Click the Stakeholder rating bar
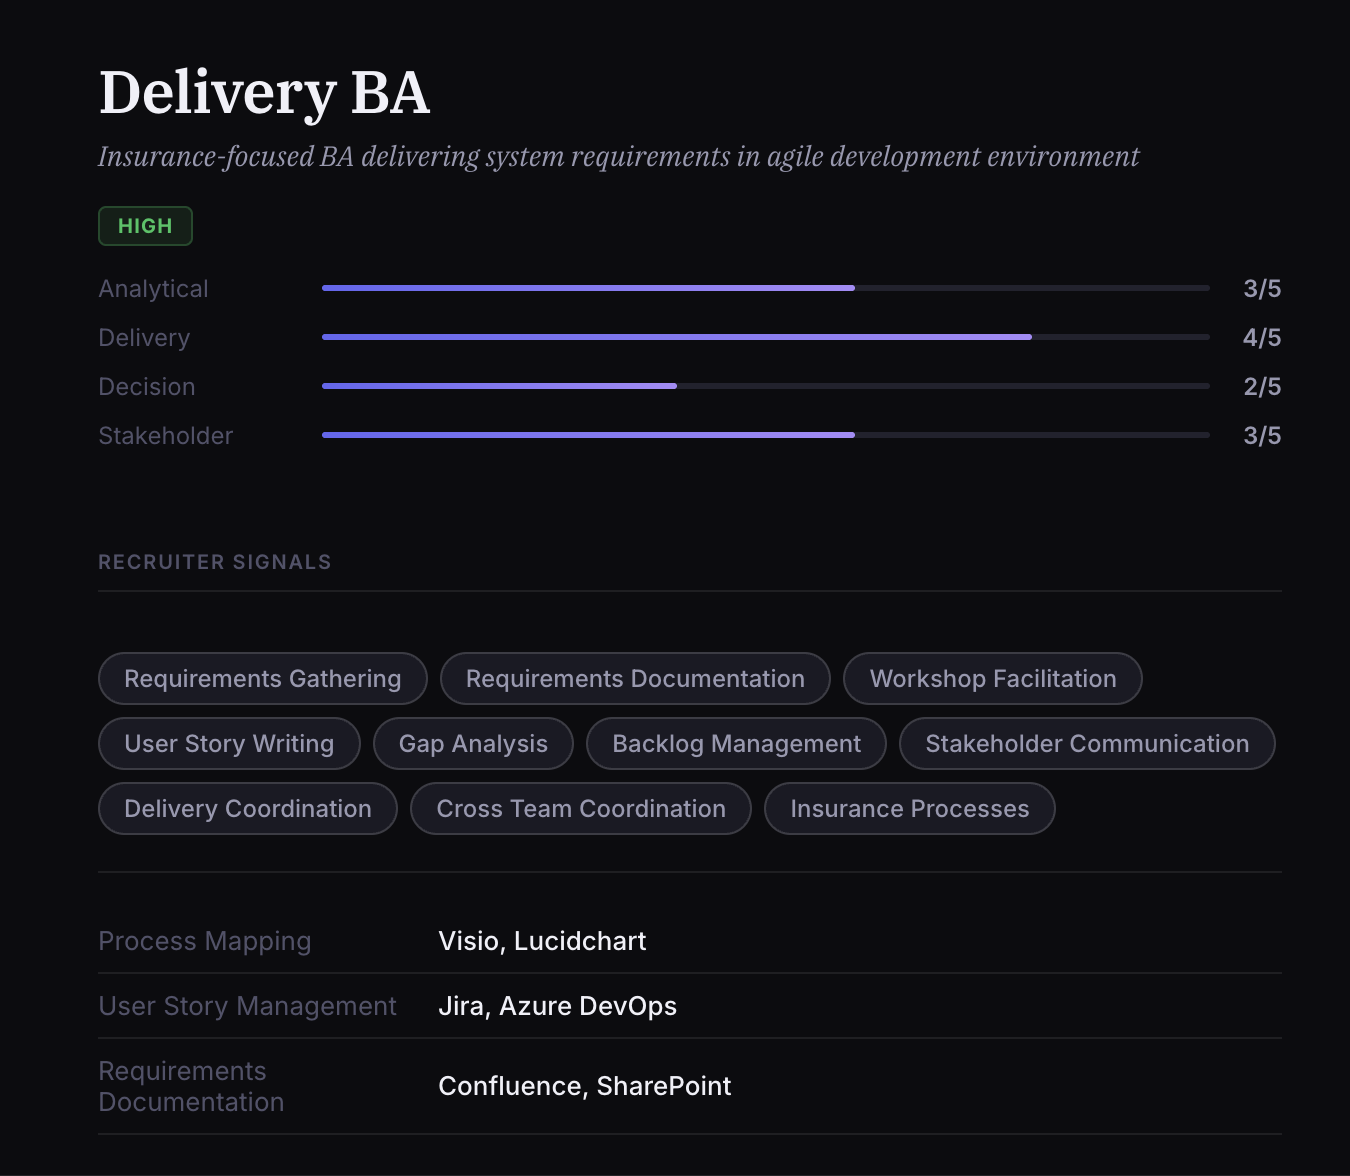The height and width of the screenshot is (1176, 1350). click(x=765, y=434)
